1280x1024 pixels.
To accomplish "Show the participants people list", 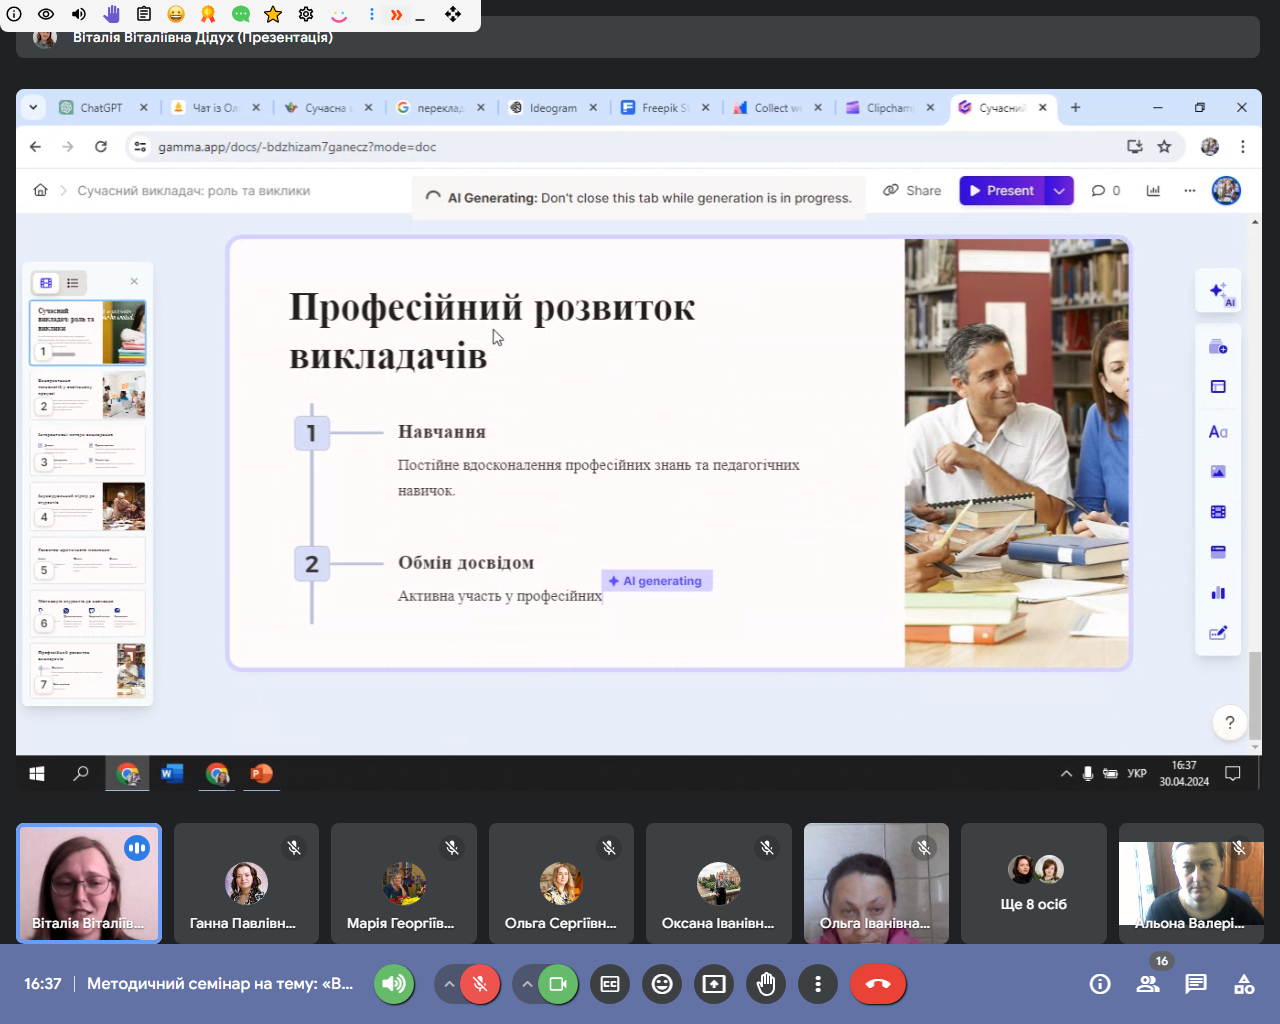I will [x=1148, y=984].
